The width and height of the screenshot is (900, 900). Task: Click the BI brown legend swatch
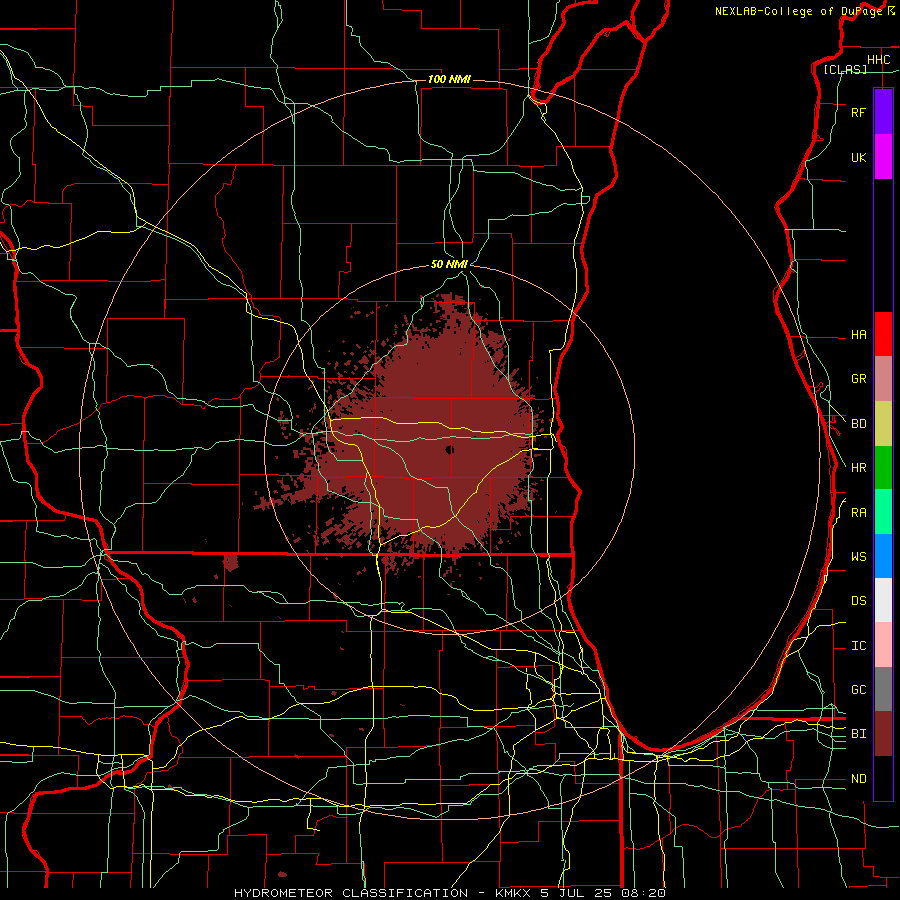[x=883, y=734]
